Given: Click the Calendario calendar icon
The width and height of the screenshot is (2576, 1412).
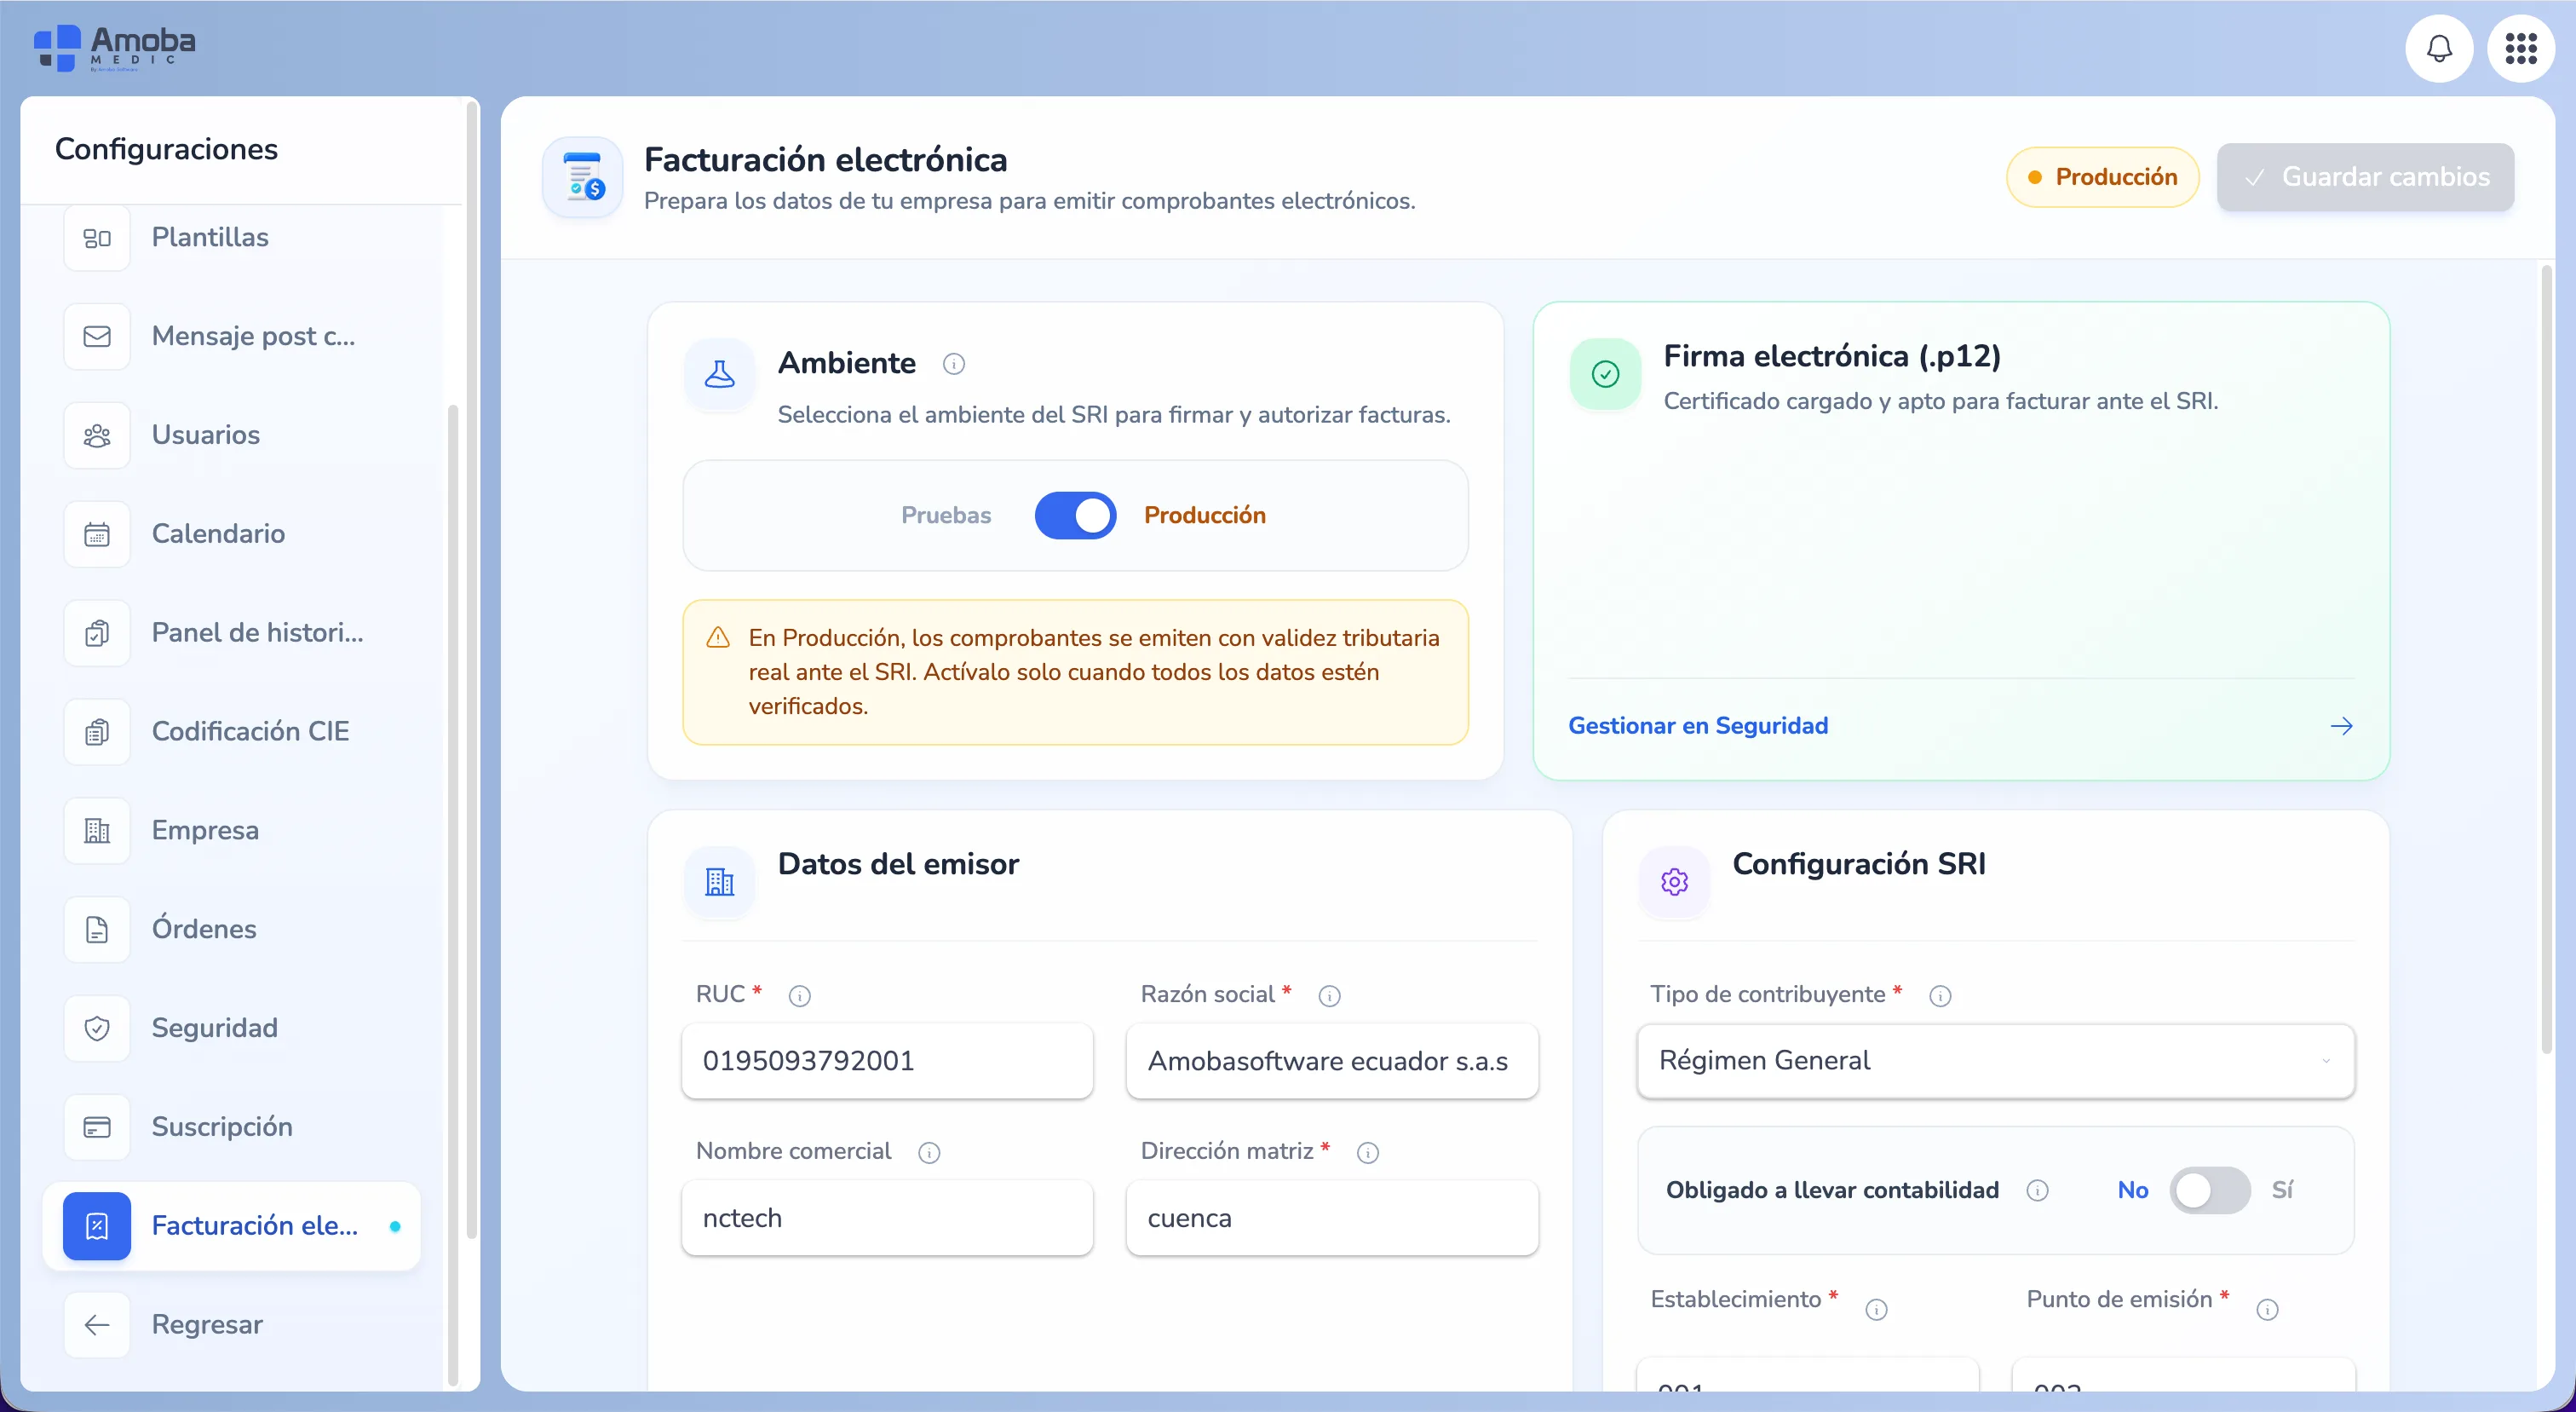Looking at the screenshot, I should 97,534.
